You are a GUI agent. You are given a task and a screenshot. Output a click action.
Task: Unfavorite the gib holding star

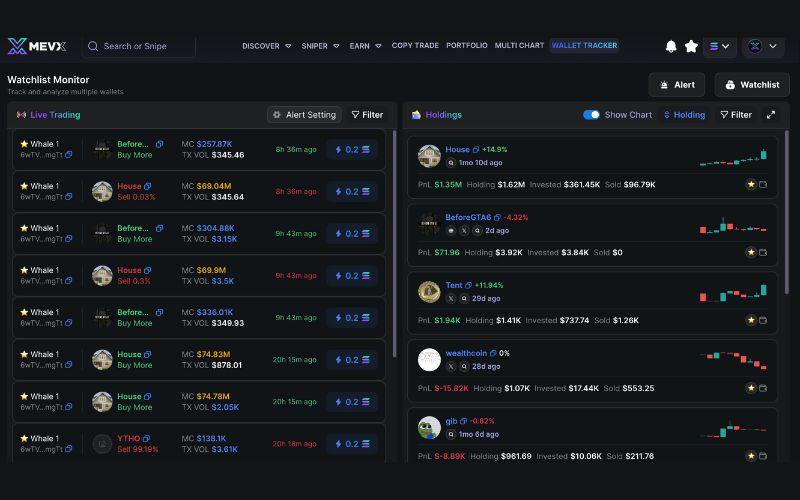(751, 456)
